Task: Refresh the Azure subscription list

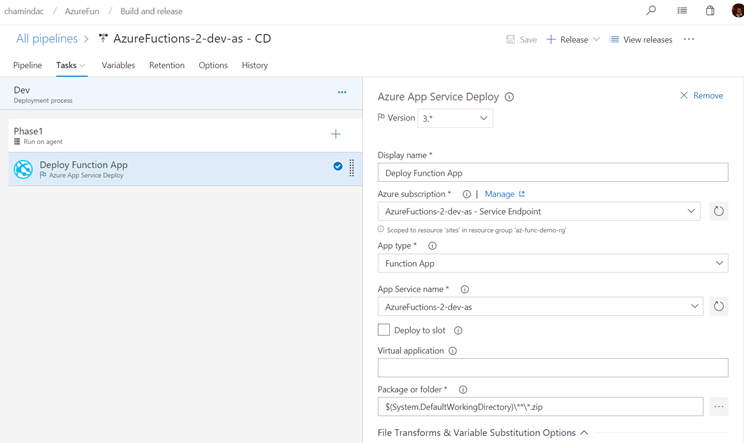Action: pyautogui.click(x=718, y=211)
